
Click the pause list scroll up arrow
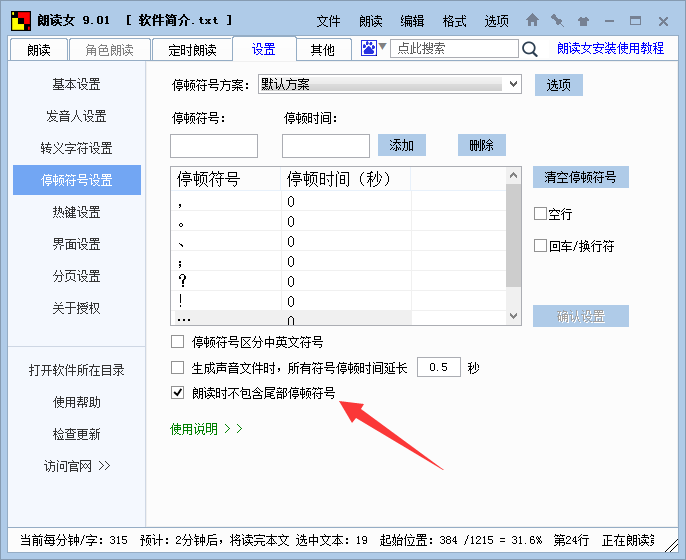[x=514, y=175]
